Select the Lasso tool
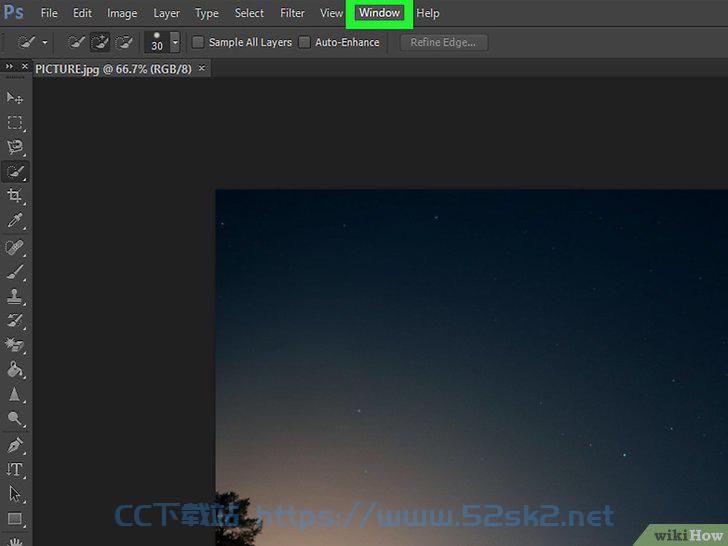 pyautogui.click(x=14, y=147)
